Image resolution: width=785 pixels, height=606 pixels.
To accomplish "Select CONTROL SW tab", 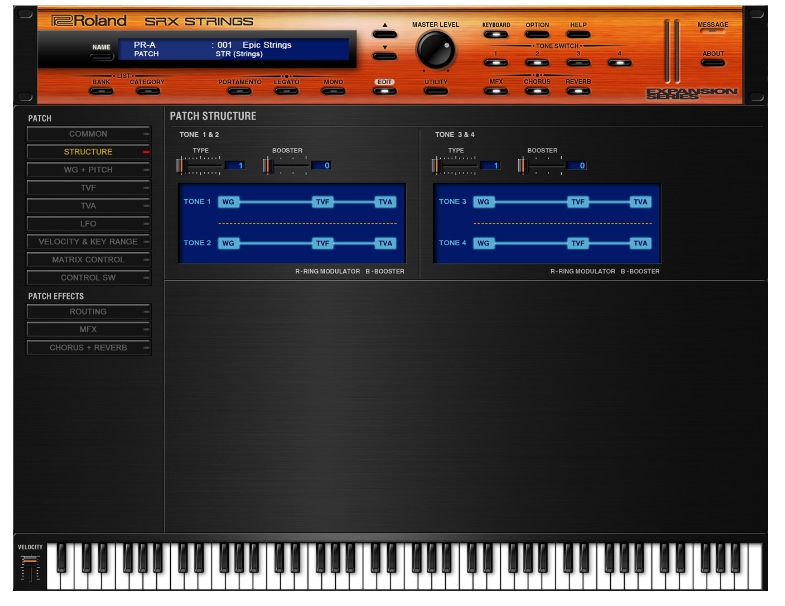I will [89, 278].
